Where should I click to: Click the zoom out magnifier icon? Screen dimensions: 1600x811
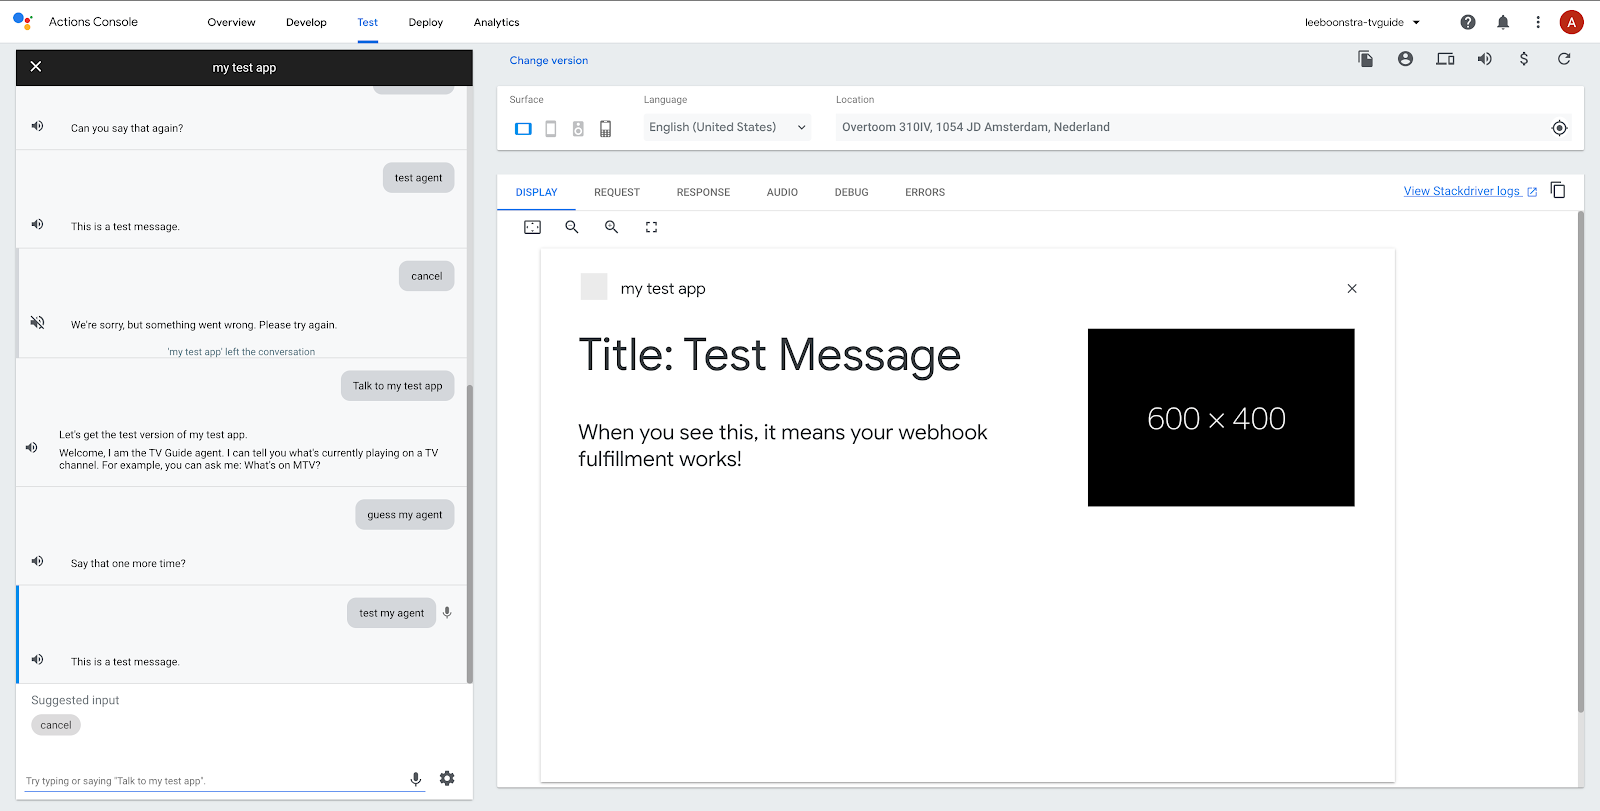[x=572, y=227]
